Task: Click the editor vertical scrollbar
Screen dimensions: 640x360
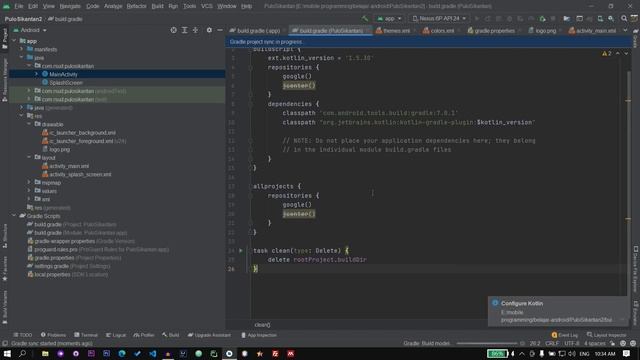Action: pos(628,184)
